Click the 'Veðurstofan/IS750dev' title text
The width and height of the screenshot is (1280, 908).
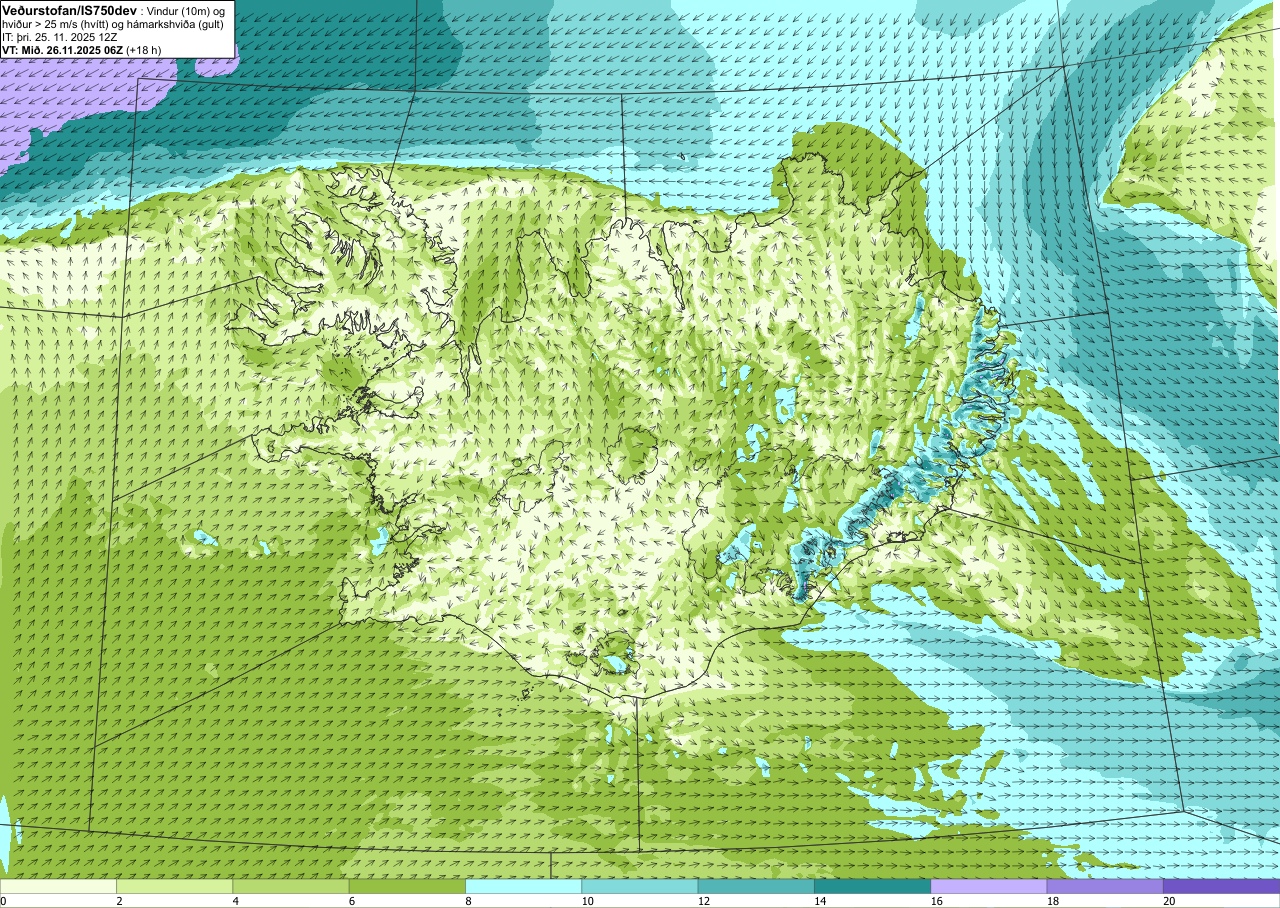click(x=70, y=10)
